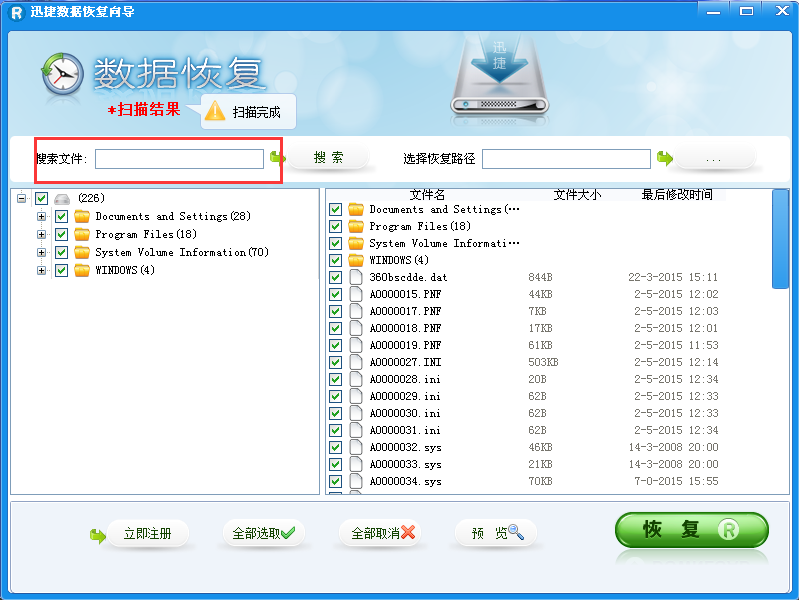Click System Volume Information folder icon in tree

coord(82,252)
